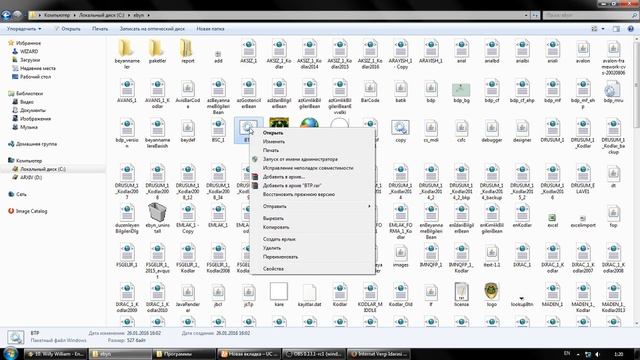Open the Windows Start button

click(10, 353)
